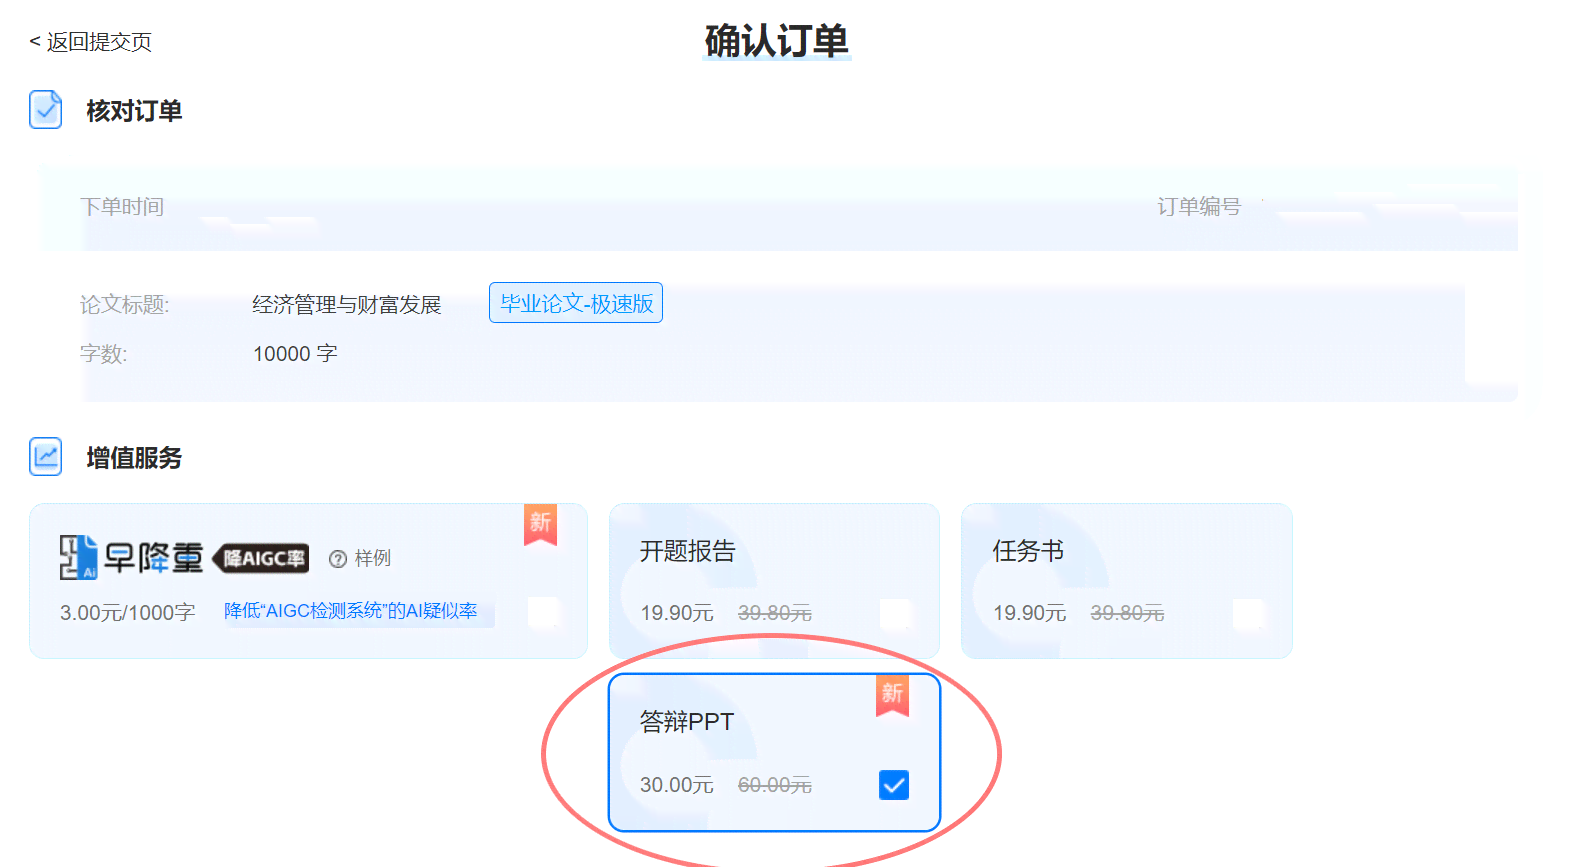1573x867 pixels.
Task: Open the 样例 help question icon
Action: [x=338, y=559]
